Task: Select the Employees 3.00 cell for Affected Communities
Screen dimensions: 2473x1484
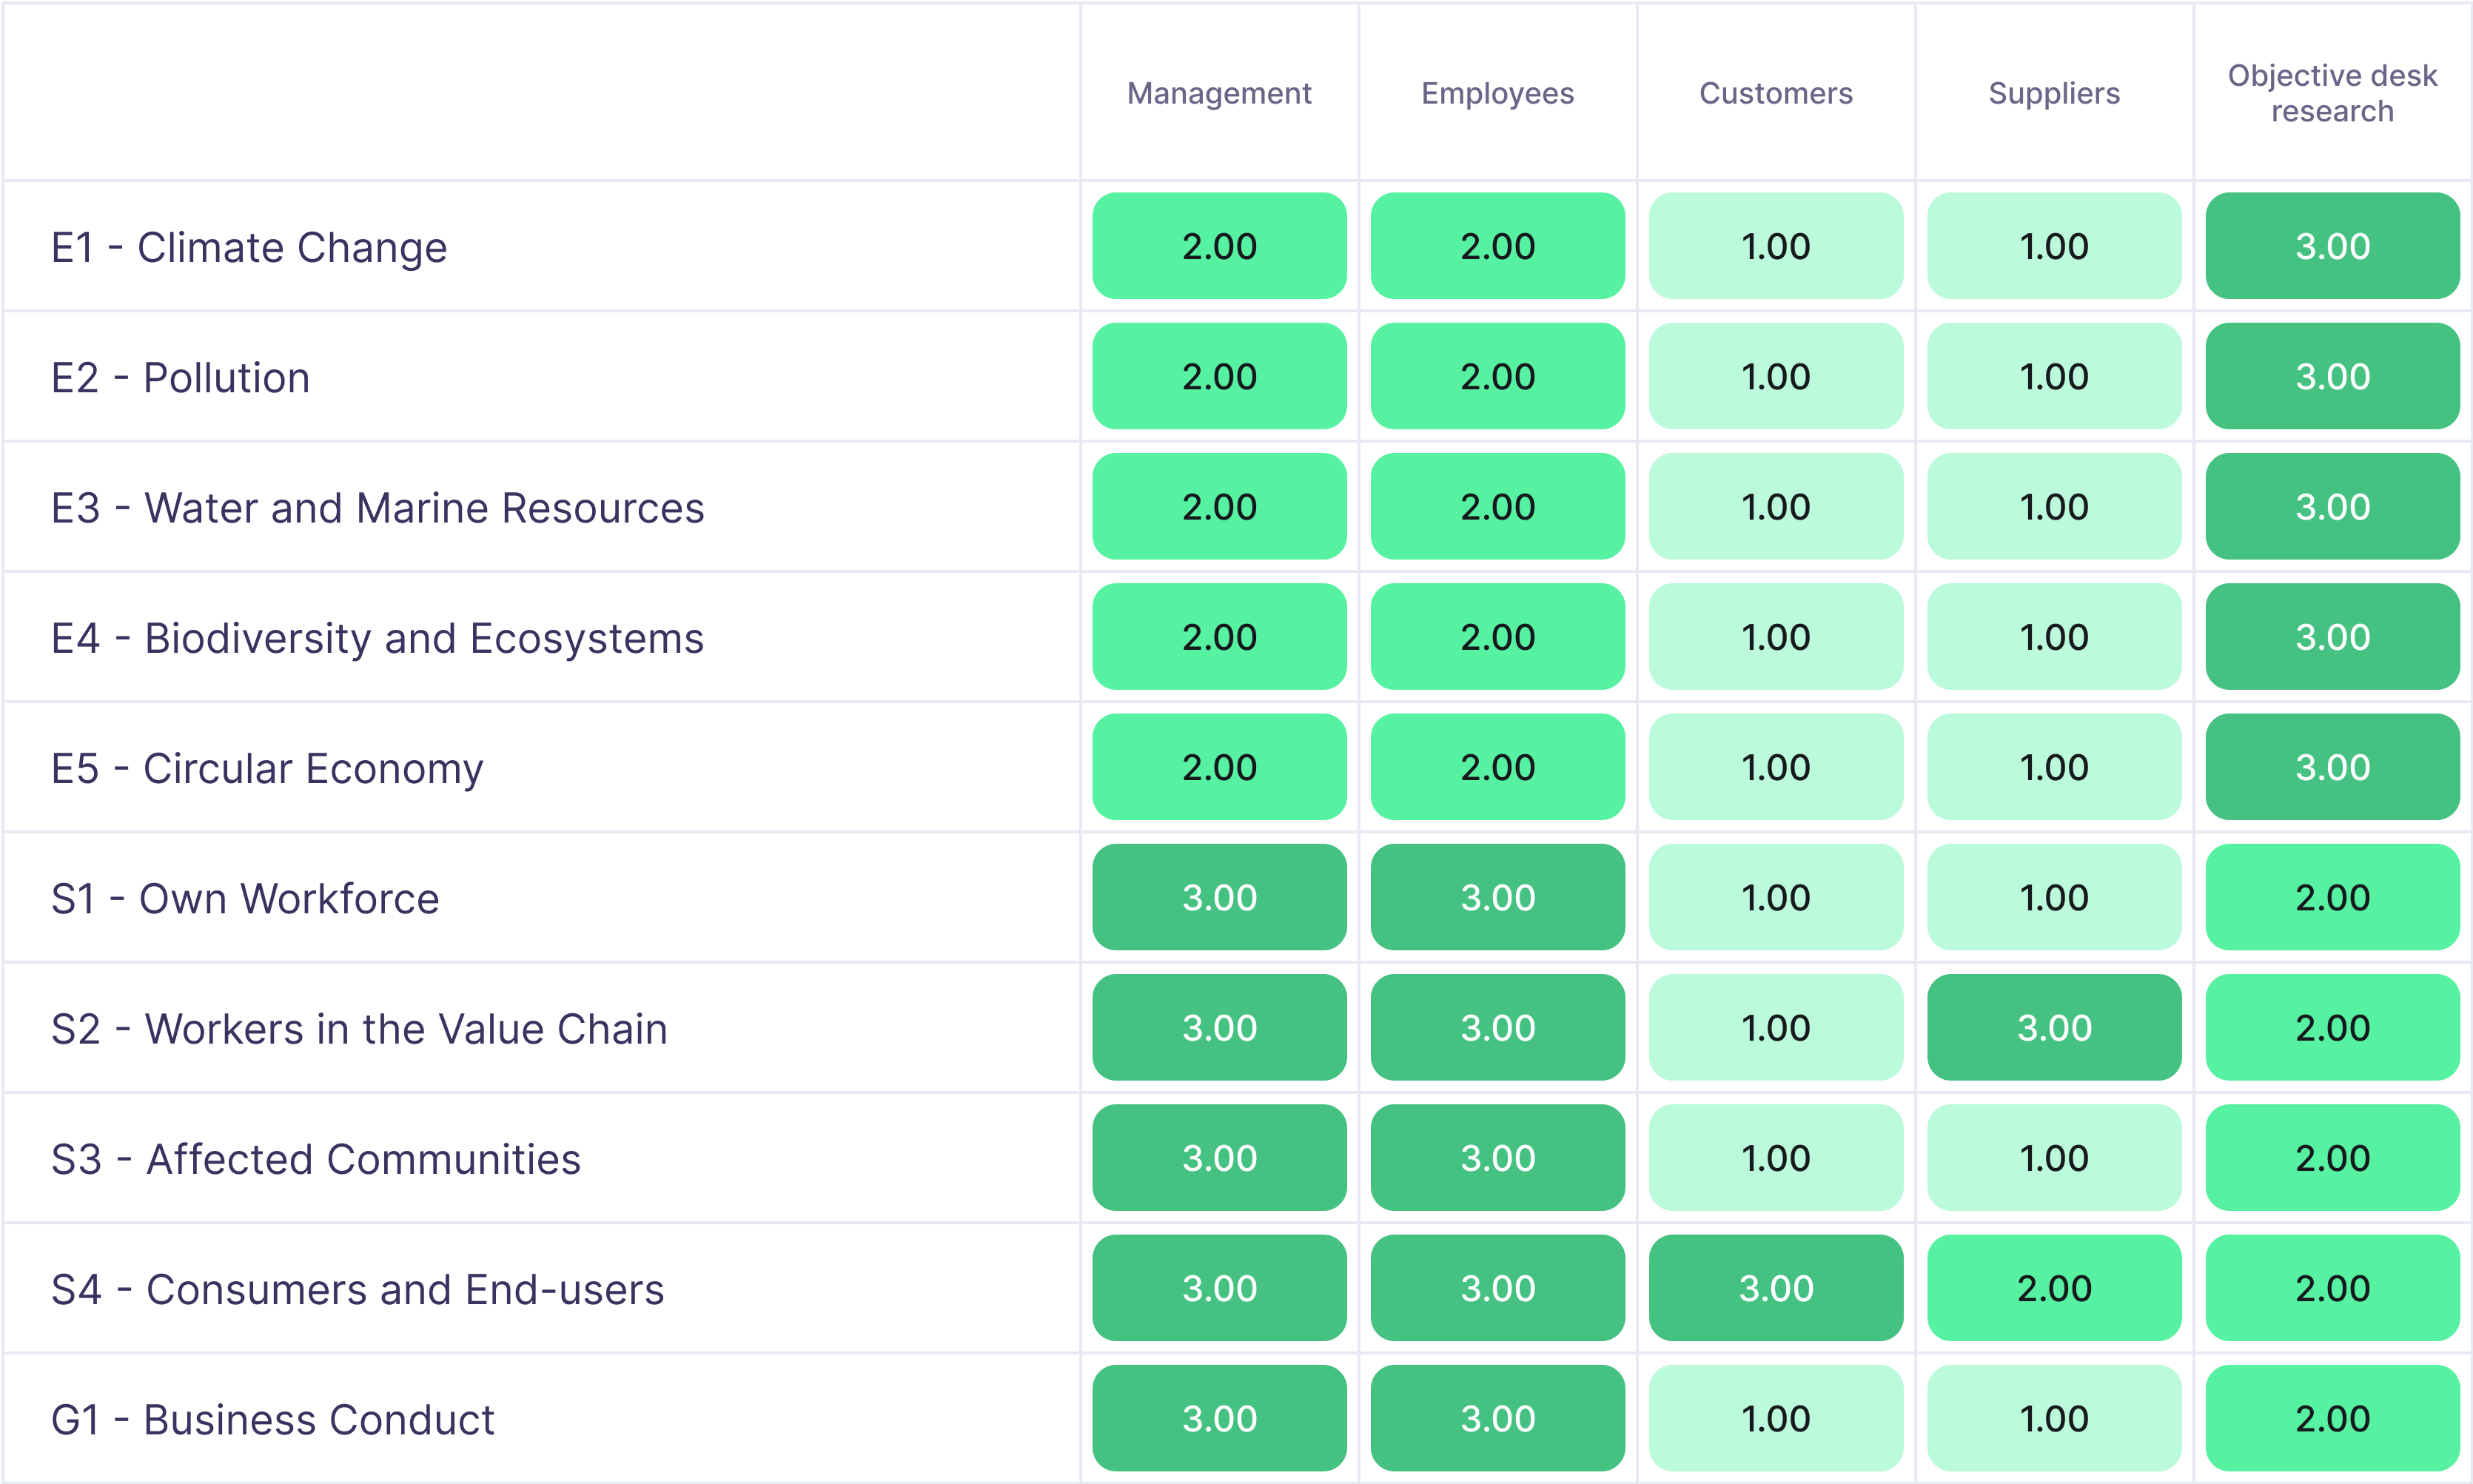Action: pyautogui.click(x=1497, y=1158)
